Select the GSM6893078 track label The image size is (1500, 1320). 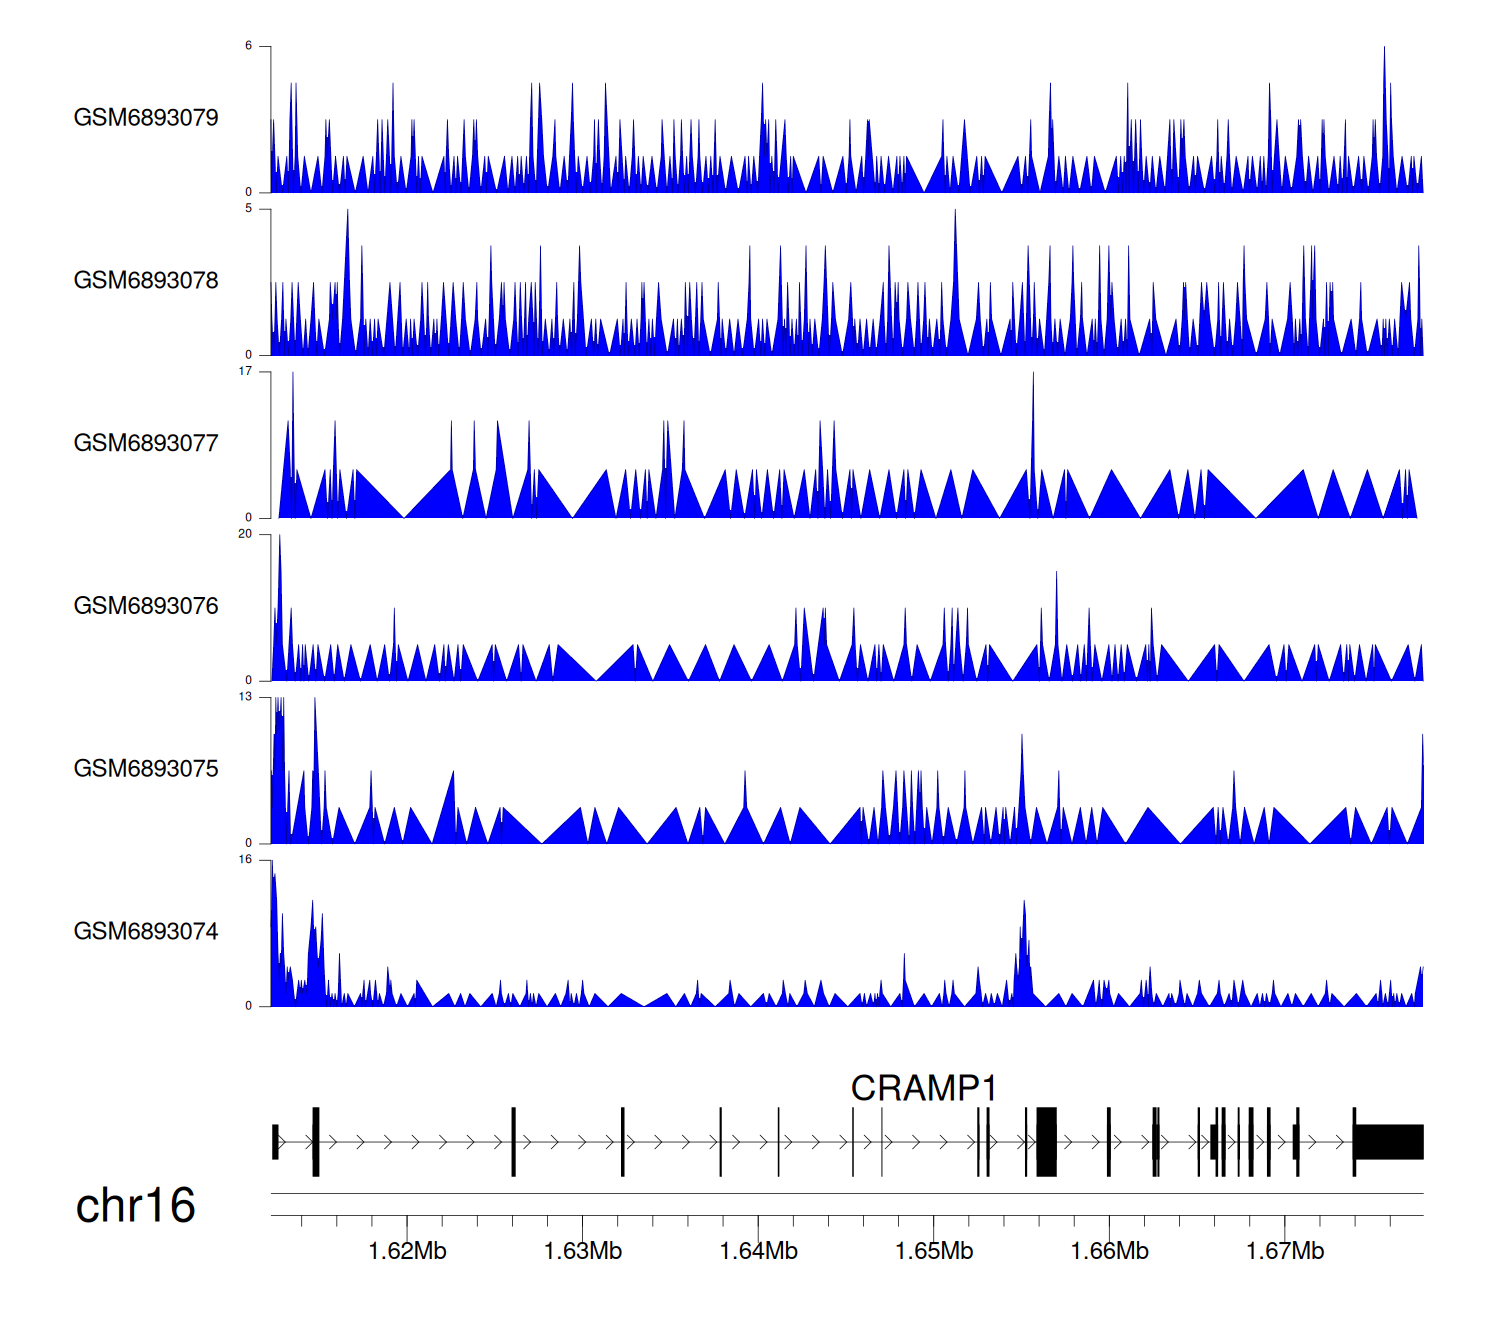tap(146, 281)
